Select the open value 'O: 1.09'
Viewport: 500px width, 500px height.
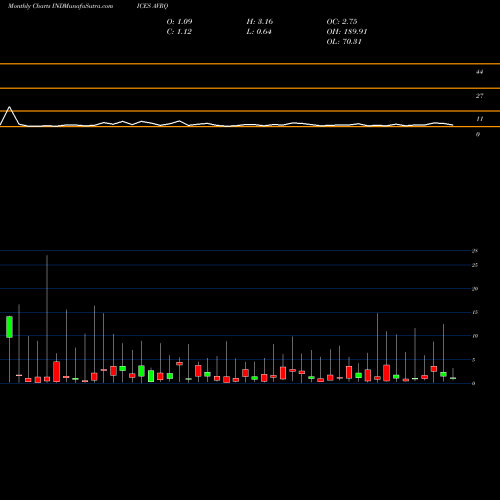pos(179,22)
